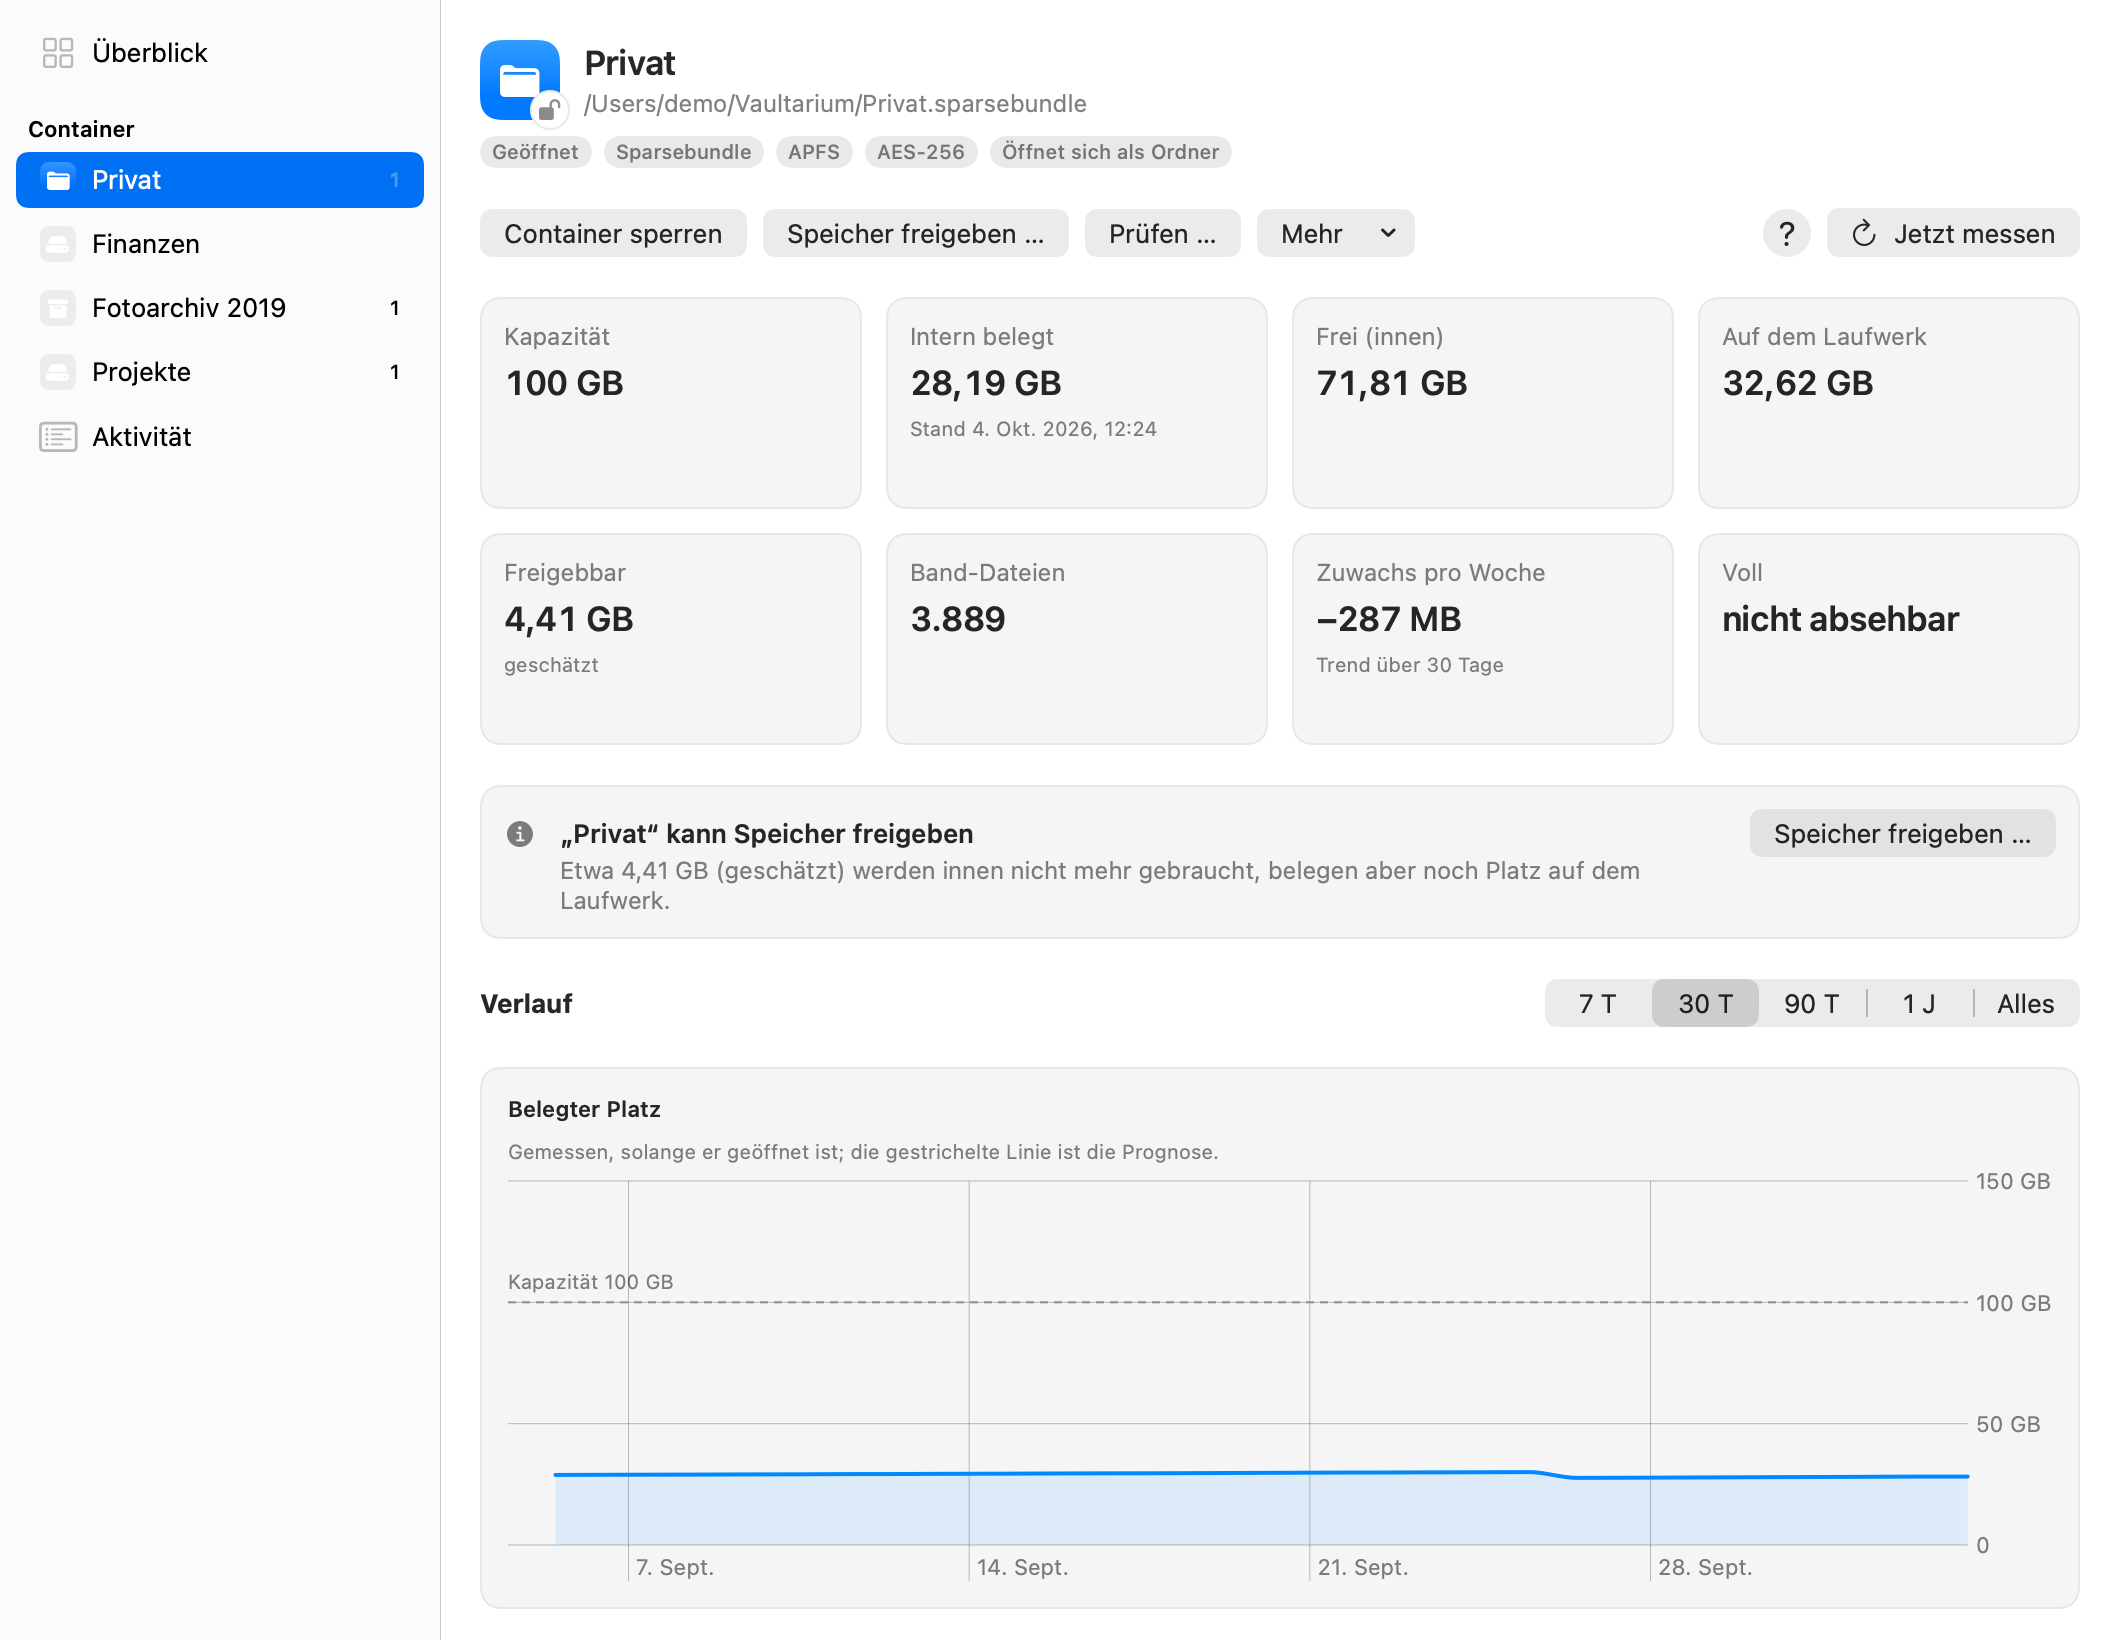Click the Öffnet sich als Ordner tag
The image size is (2120, 1640).
tap(1110, 152)
